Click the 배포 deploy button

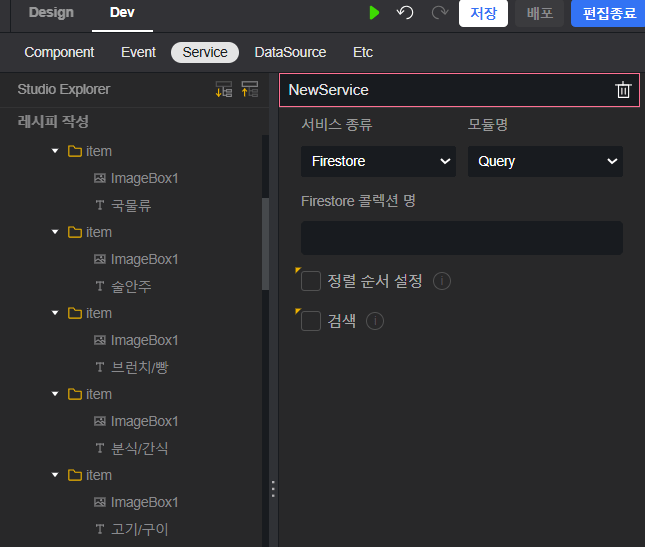pos(540,13)
